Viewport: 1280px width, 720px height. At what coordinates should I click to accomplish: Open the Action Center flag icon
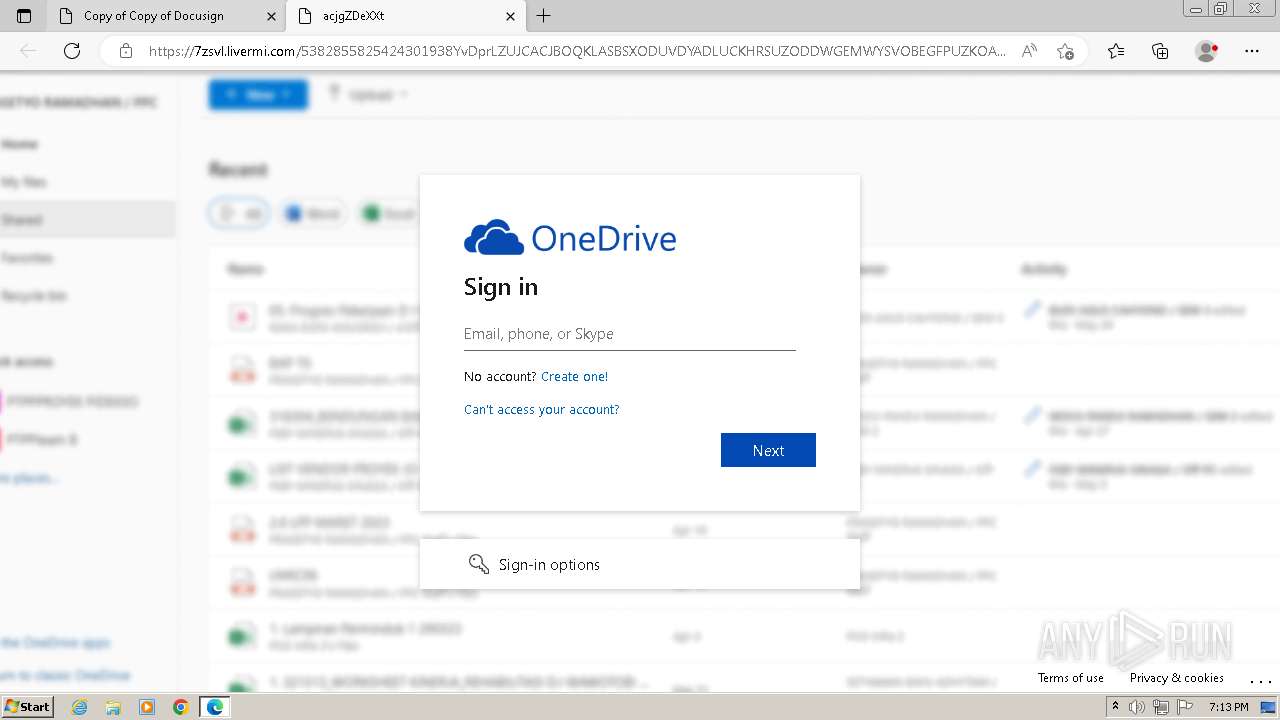pos(1185,707)
